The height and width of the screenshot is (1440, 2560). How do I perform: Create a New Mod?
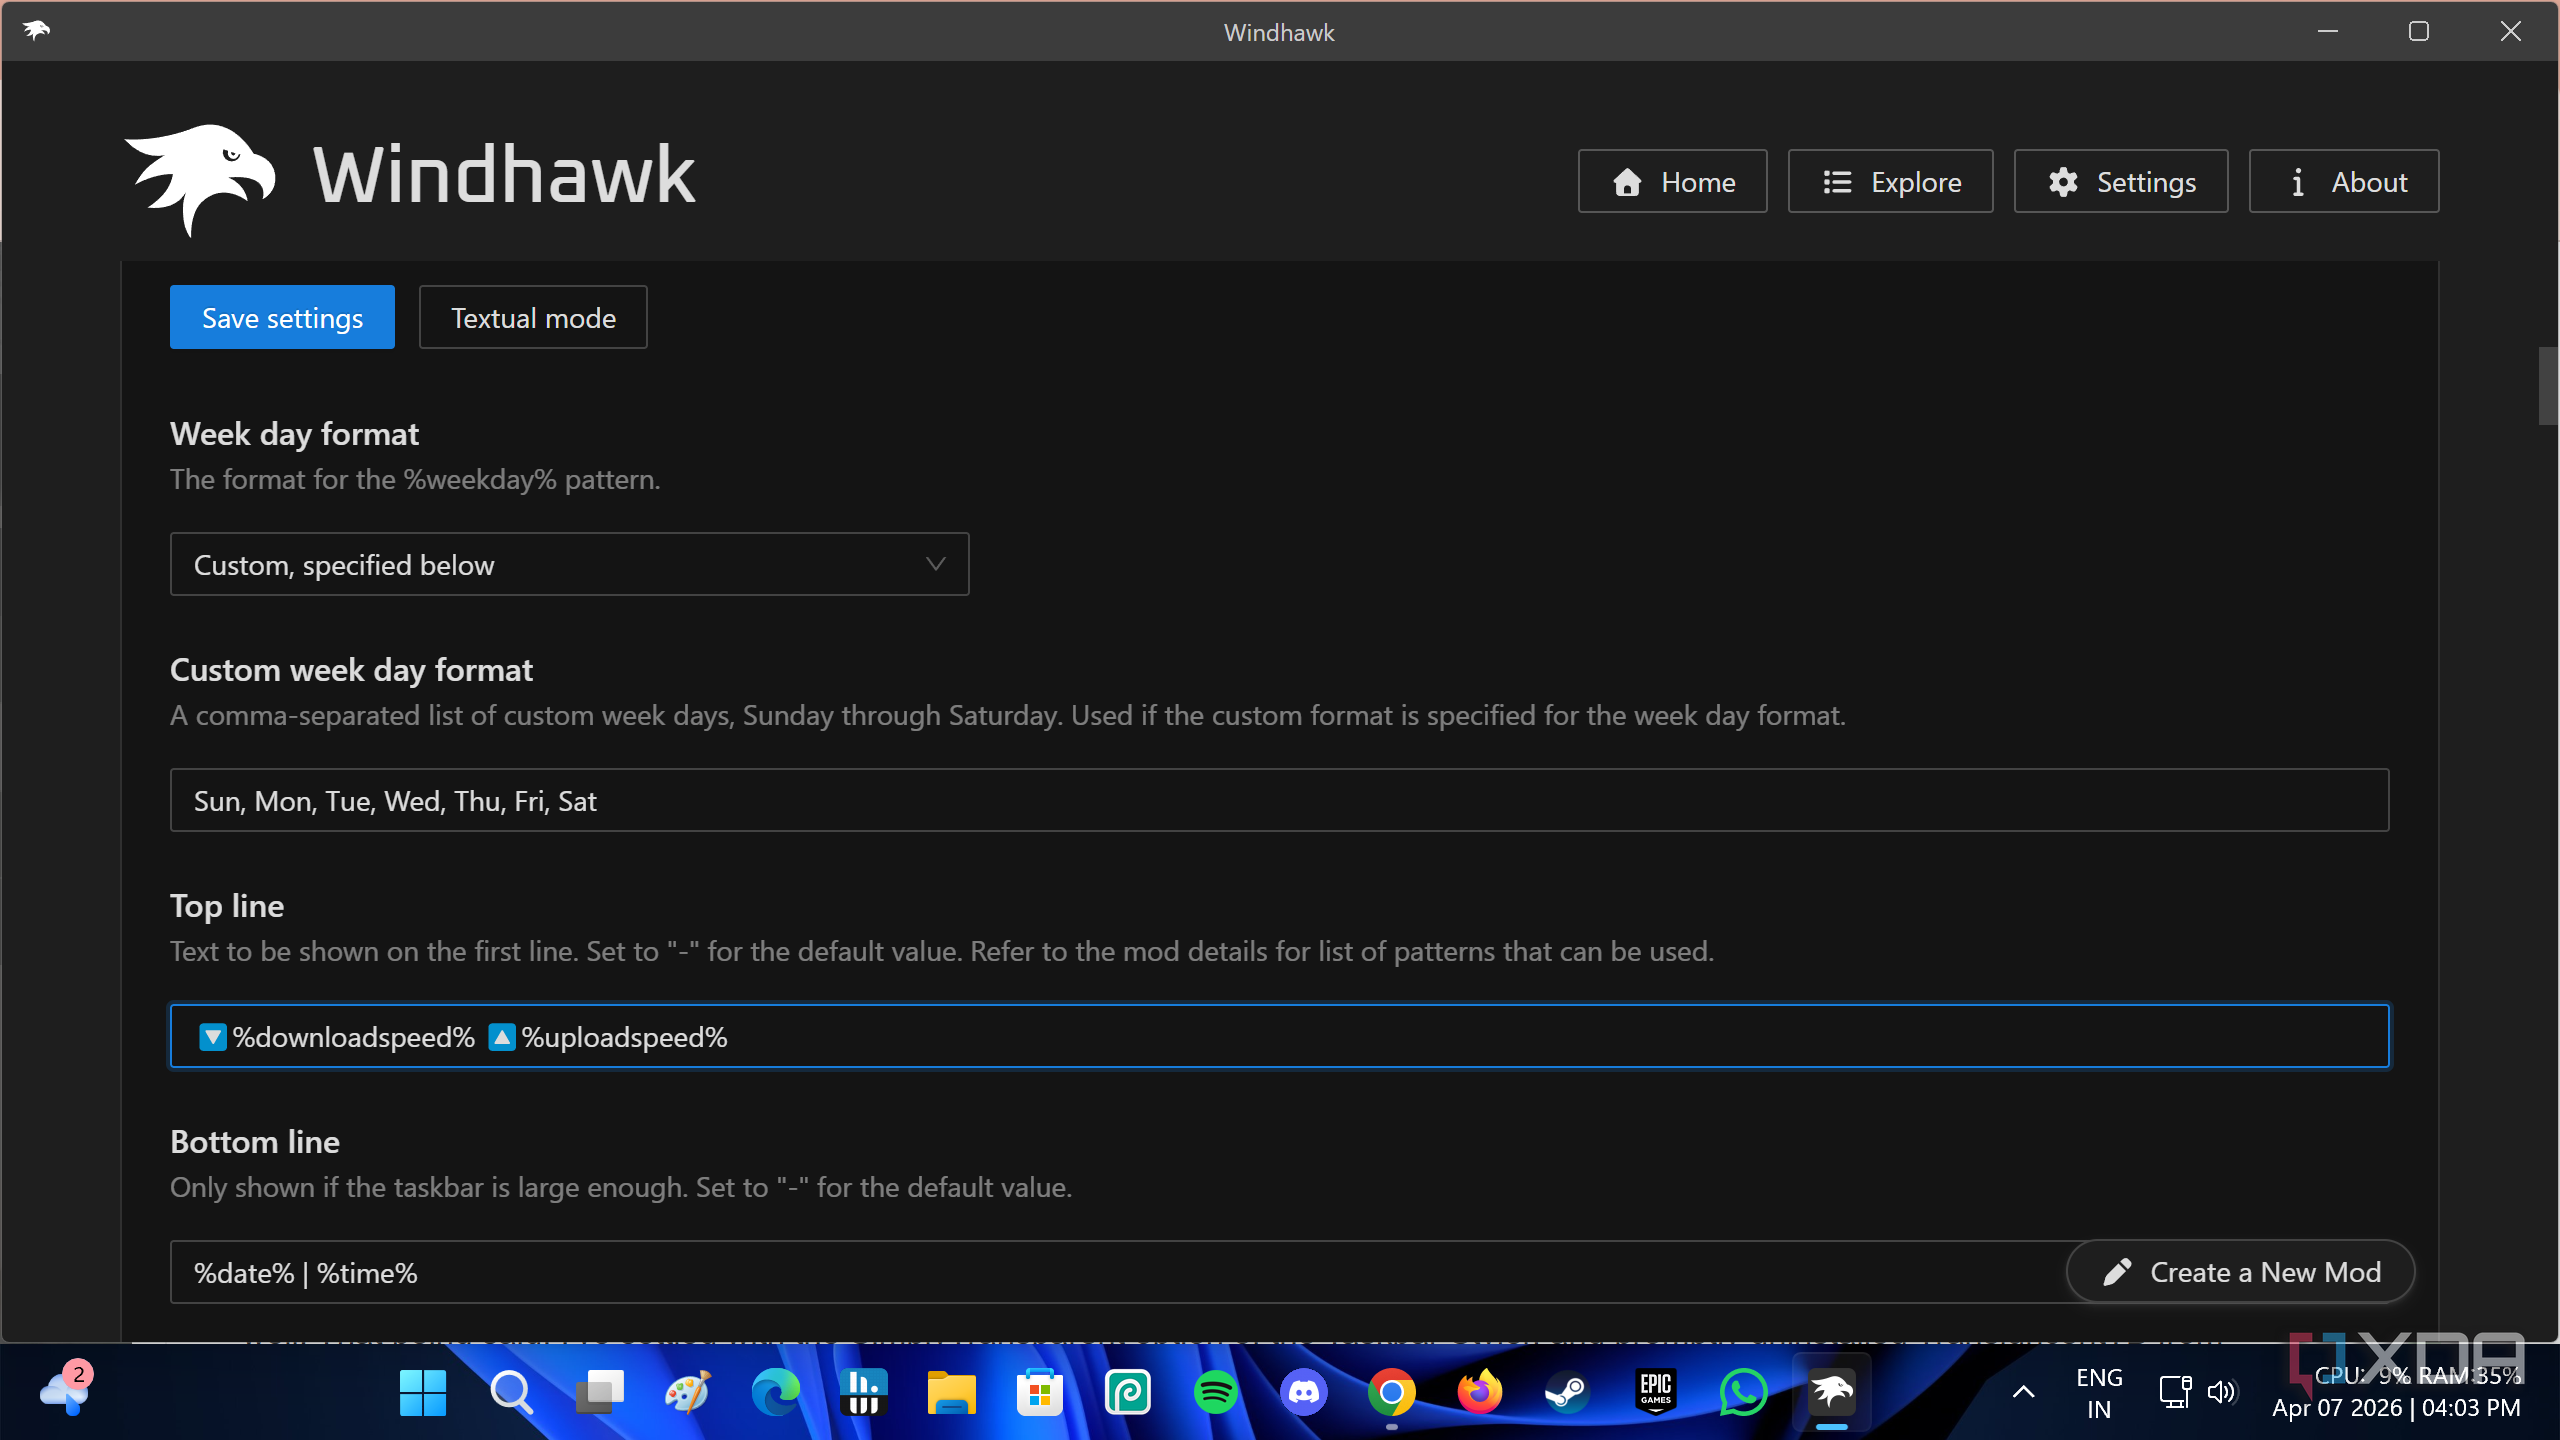click(x=2241, y=1272)
